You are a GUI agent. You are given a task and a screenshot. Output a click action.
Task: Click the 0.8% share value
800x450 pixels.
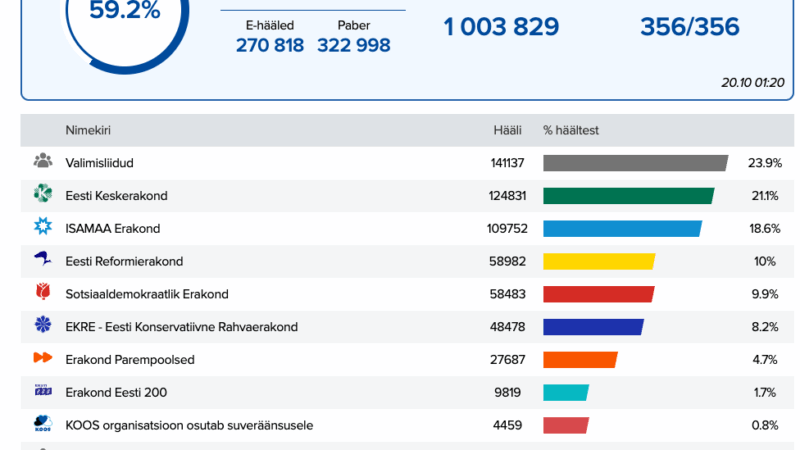(x=765, y=426)
